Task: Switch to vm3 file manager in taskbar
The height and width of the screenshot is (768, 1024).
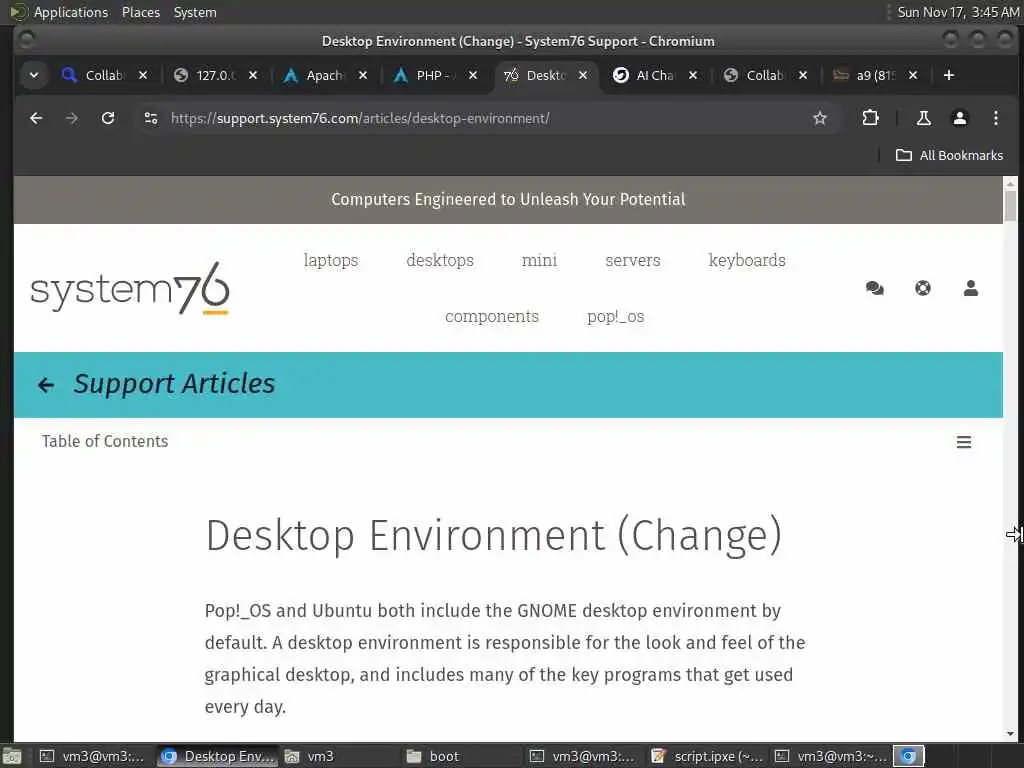Action: click(339, 756)
